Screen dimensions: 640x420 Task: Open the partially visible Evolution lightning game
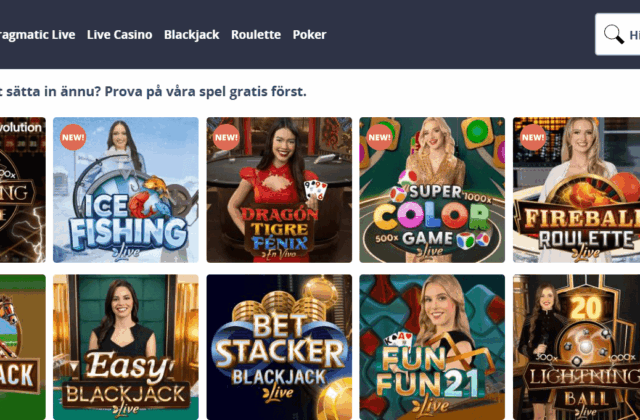[23, 190]
